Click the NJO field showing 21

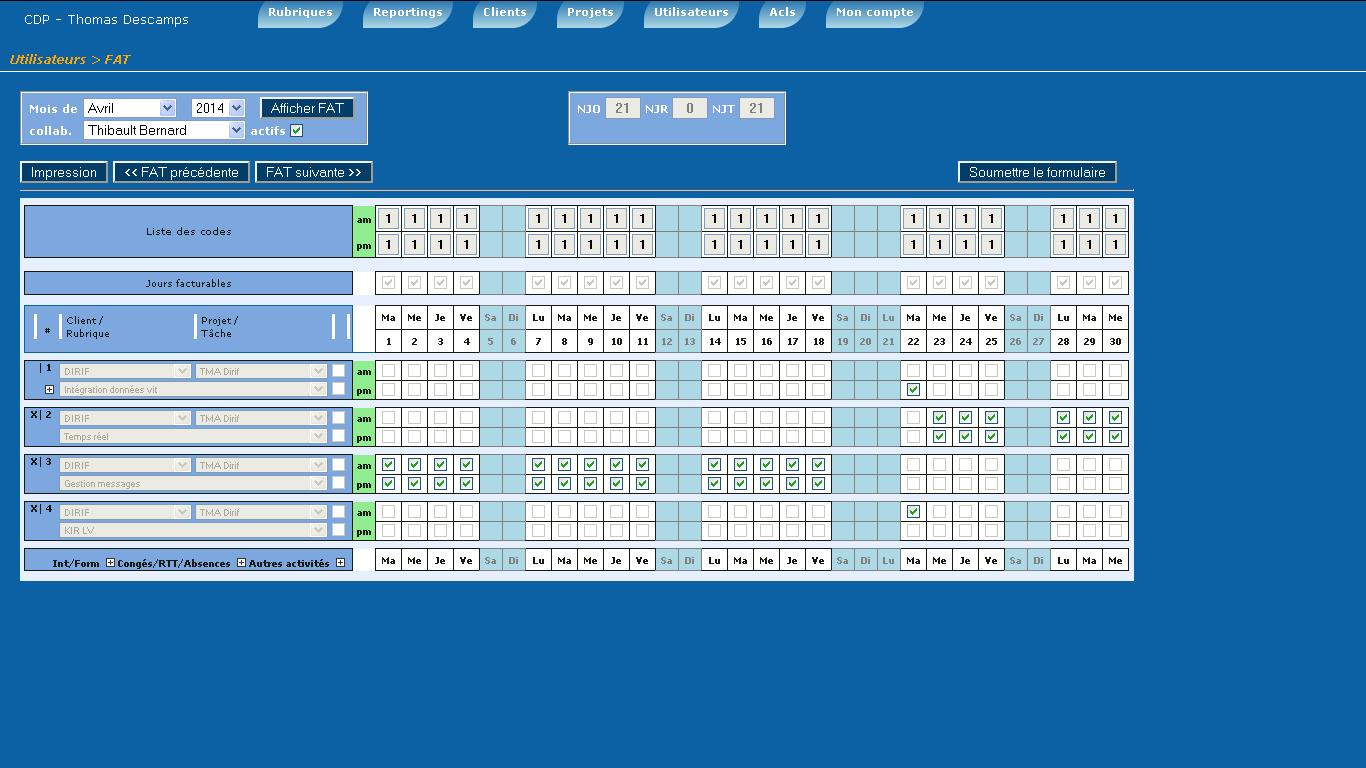(622, 108)
